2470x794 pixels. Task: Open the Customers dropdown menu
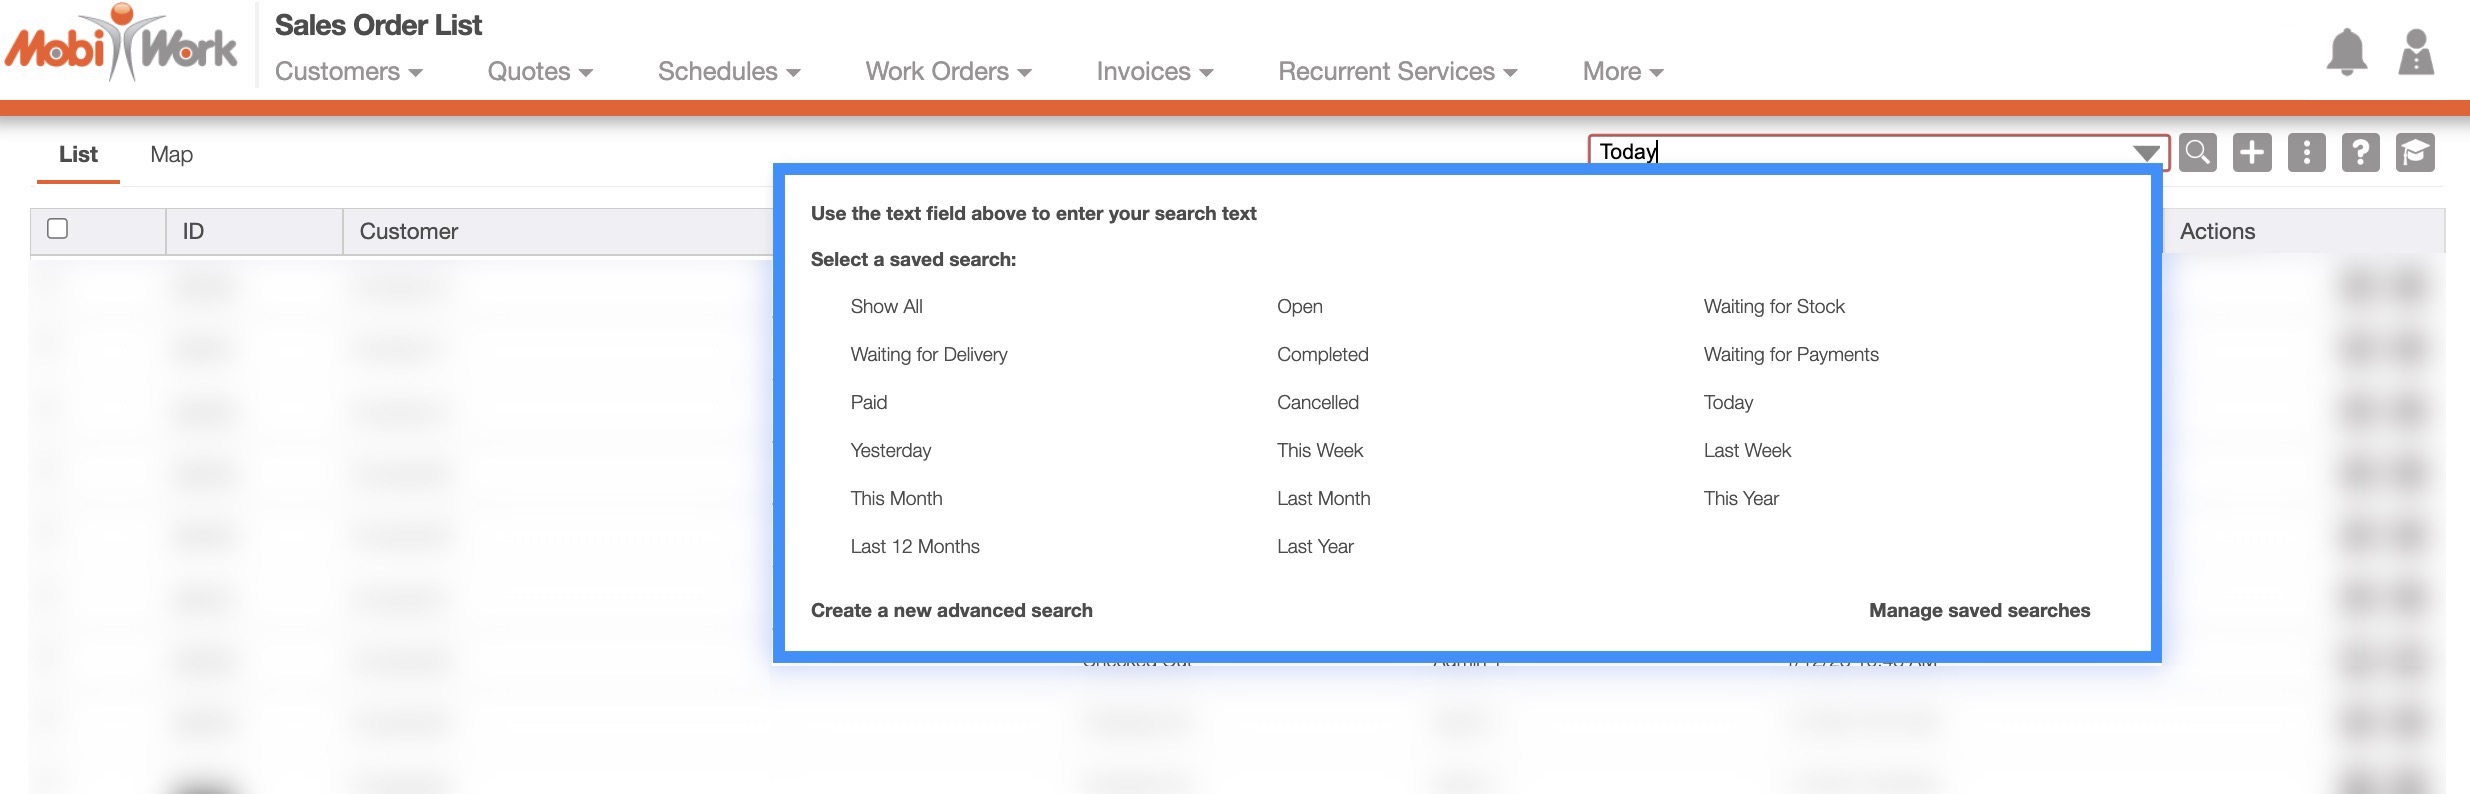348,72
